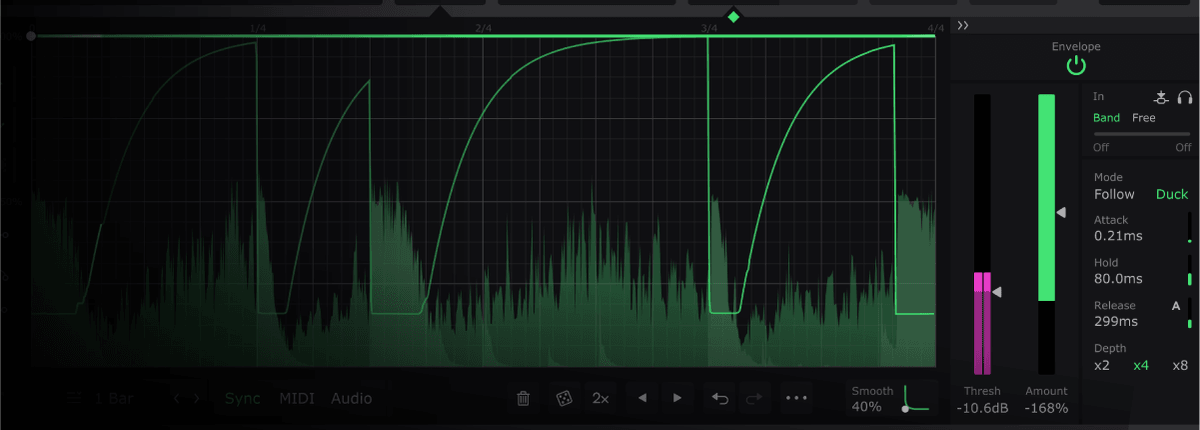Screen dimensions: 1200x430
Task: Click the undo arrow icon
Action: (x=719, y=398)
